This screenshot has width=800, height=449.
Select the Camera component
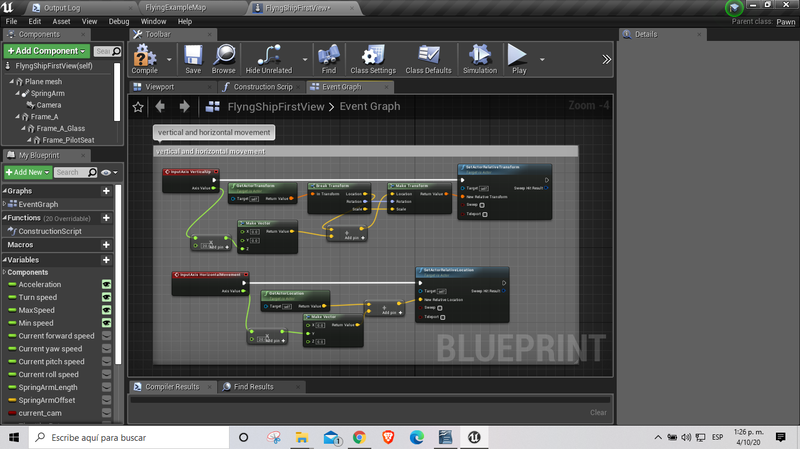49,105
